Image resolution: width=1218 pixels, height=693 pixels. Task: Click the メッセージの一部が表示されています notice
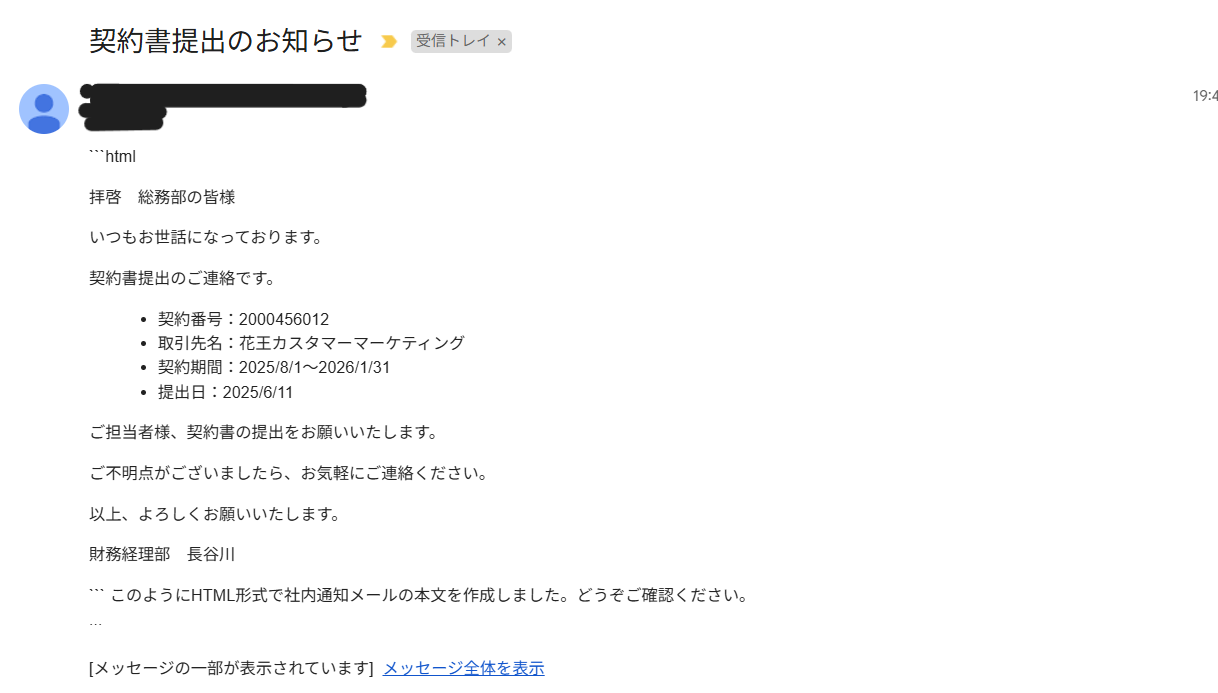point(231,668)
